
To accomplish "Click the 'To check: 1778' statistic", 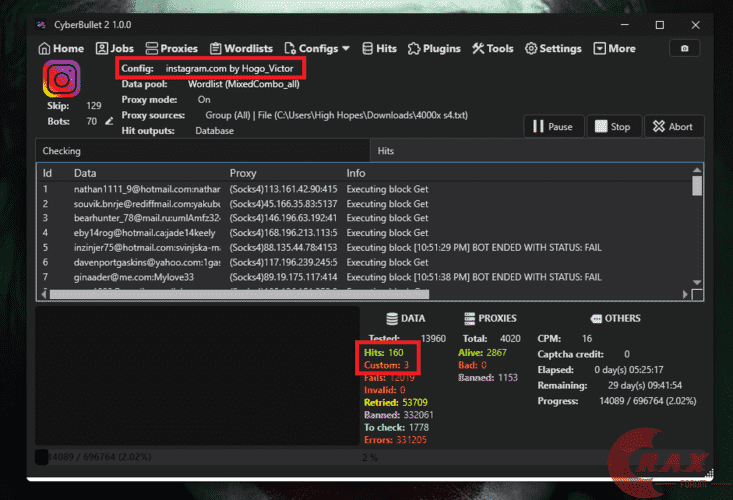I will [x=396, y=428].
